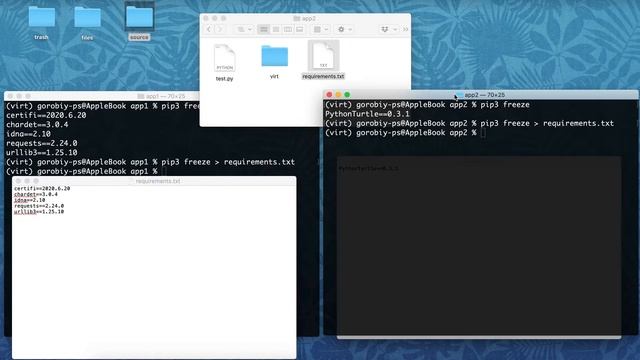This screenshot has width=640, height=360.
Task: Click 'requests==2.24.0' in the text editor
Action: (39, 206)
